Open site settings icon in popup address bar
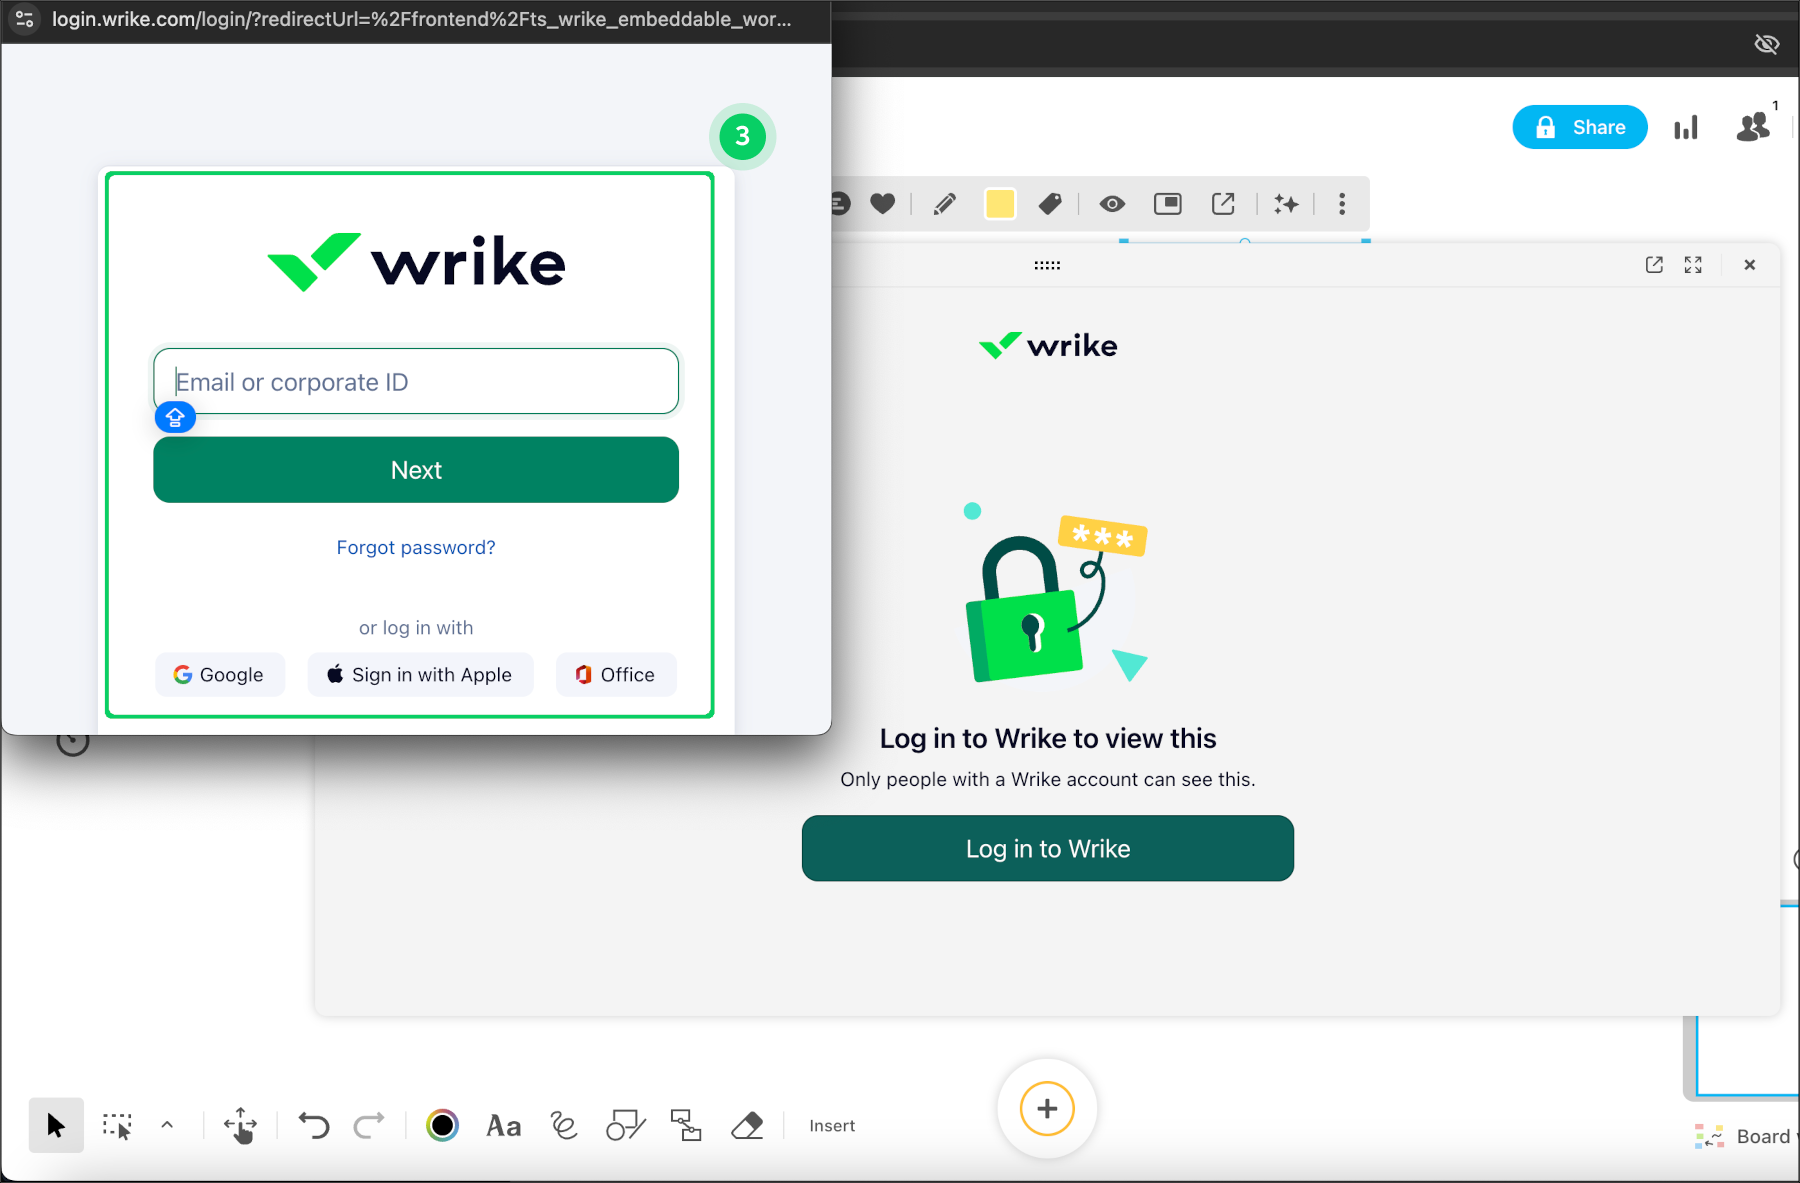This screenshot has width=1800, height=1183. 25,19
